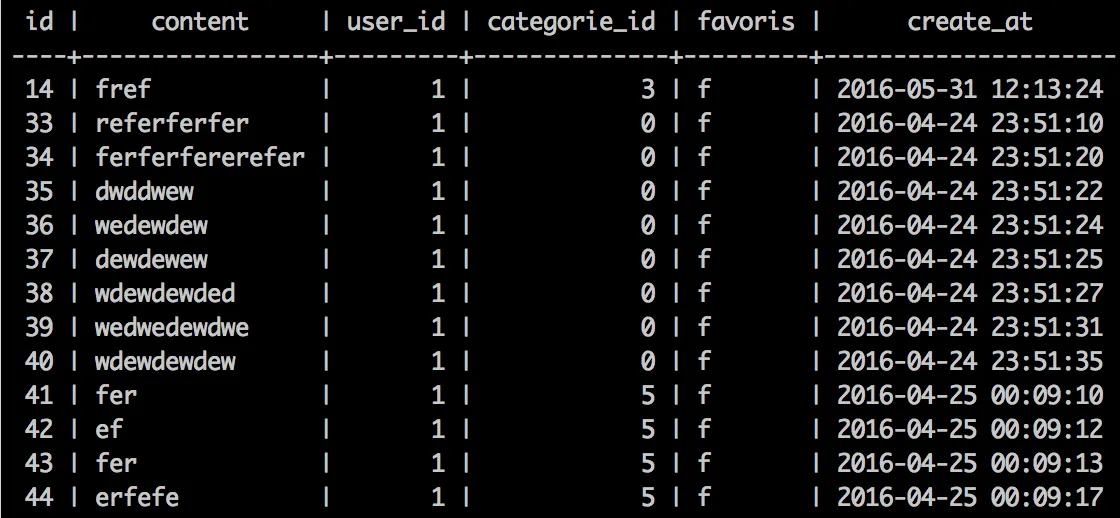Image resolution: width=1120 pixels, height=518 pixels.
Task: Click the content value 'ferferfererefer'
Action: click(200, 156)
